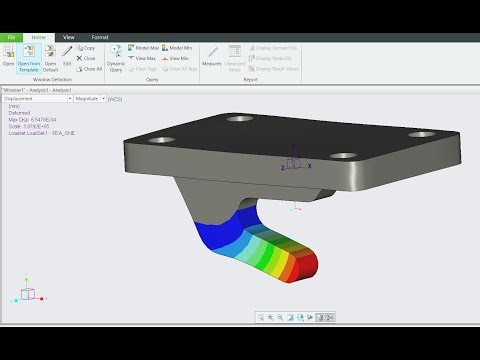Click the Window Definition group label
This screenshot has width=480, height=360.
point(52,79)
